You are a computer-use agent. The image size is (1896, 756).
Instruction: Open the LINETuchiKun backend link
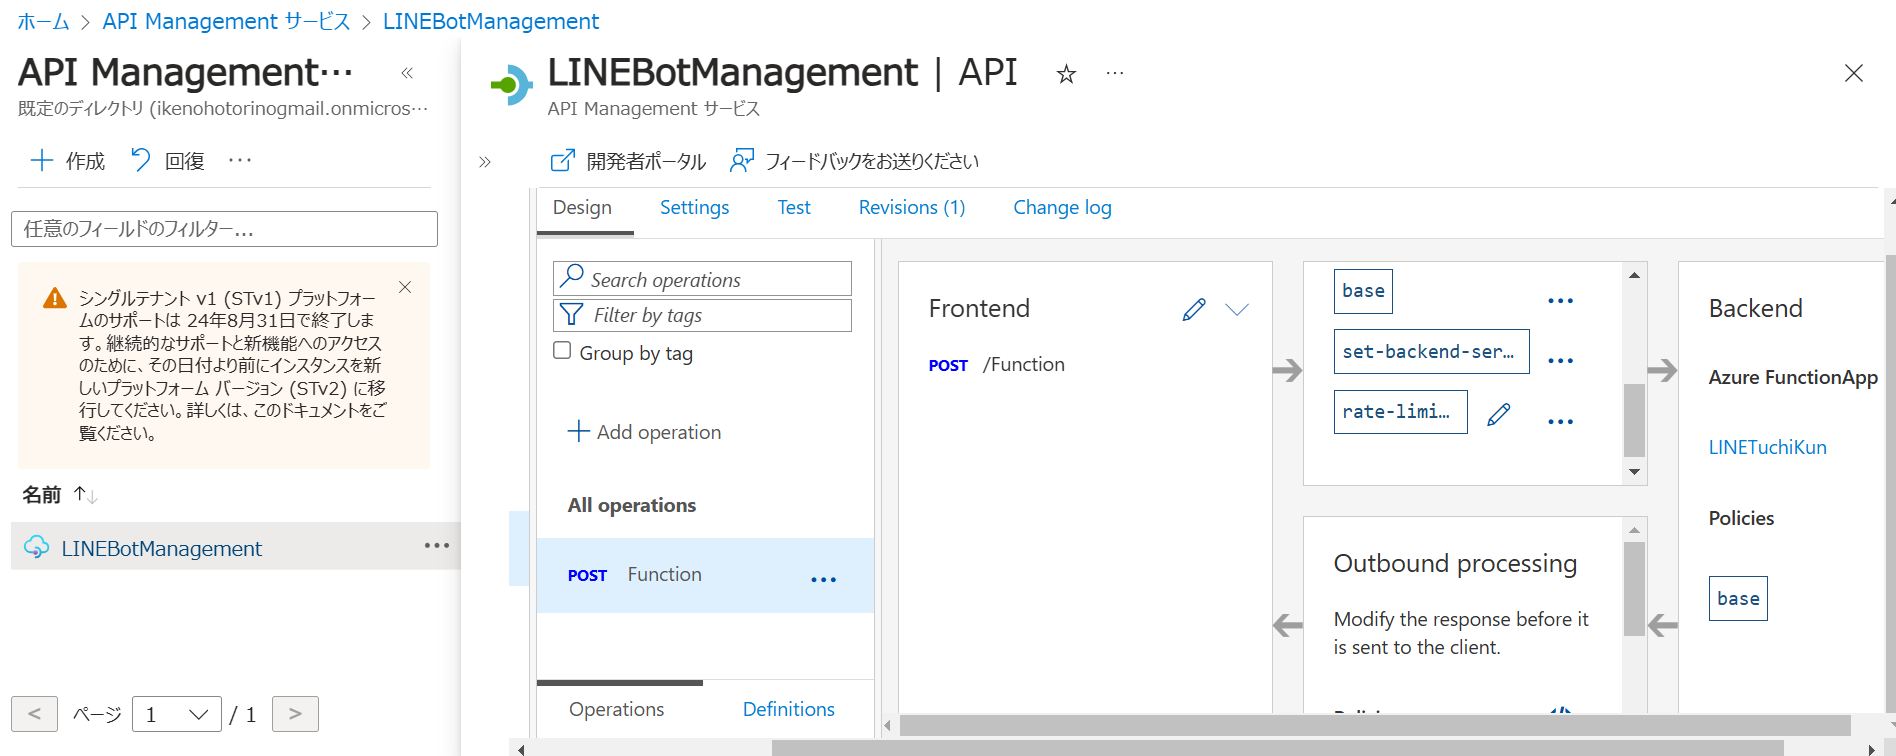[x=1767, y=447]
